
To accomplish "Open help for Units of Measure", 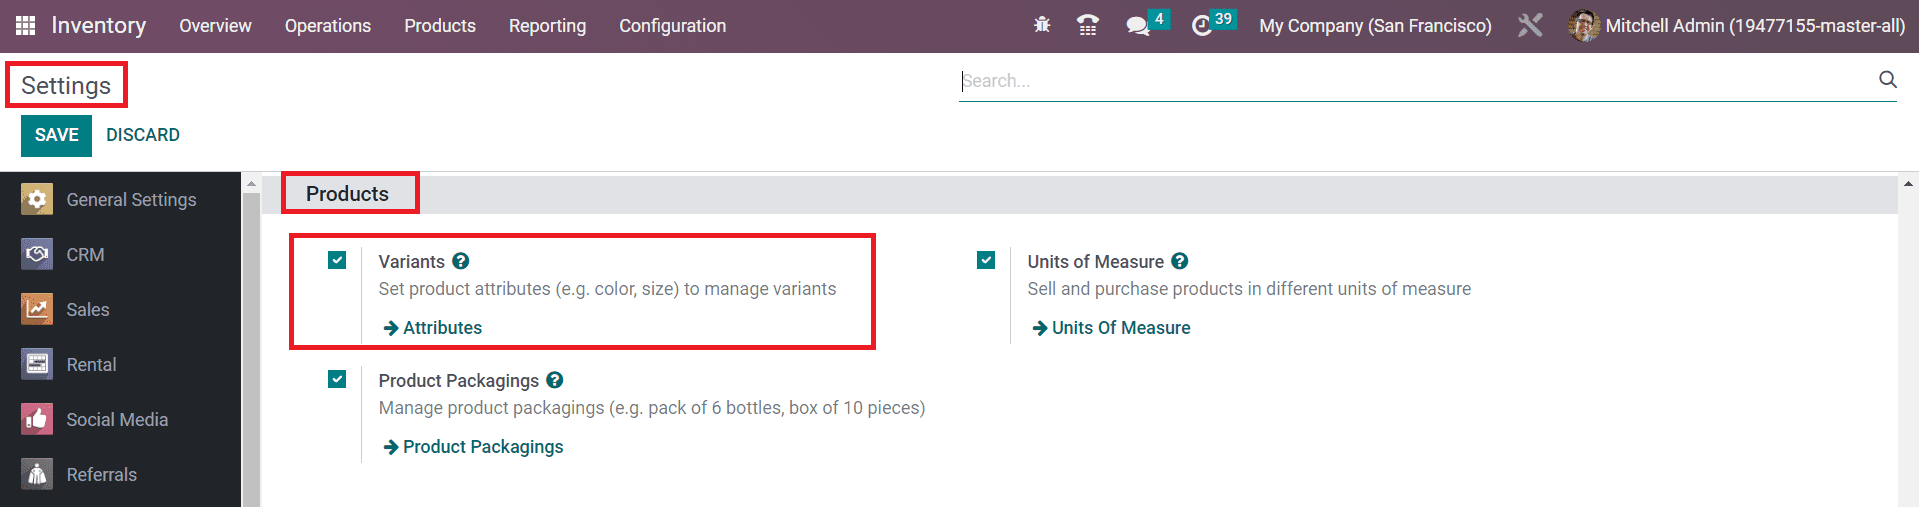I will [x=1180, y=261].
